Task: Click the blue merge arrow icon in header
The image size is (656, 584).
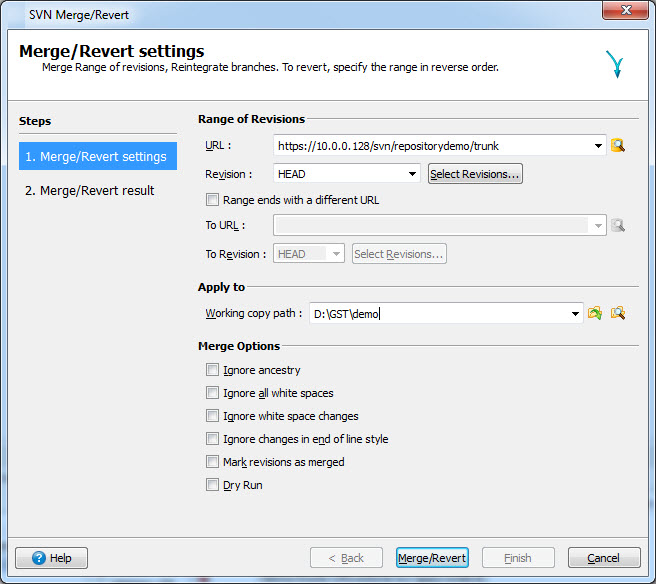Action: point(613,65)
